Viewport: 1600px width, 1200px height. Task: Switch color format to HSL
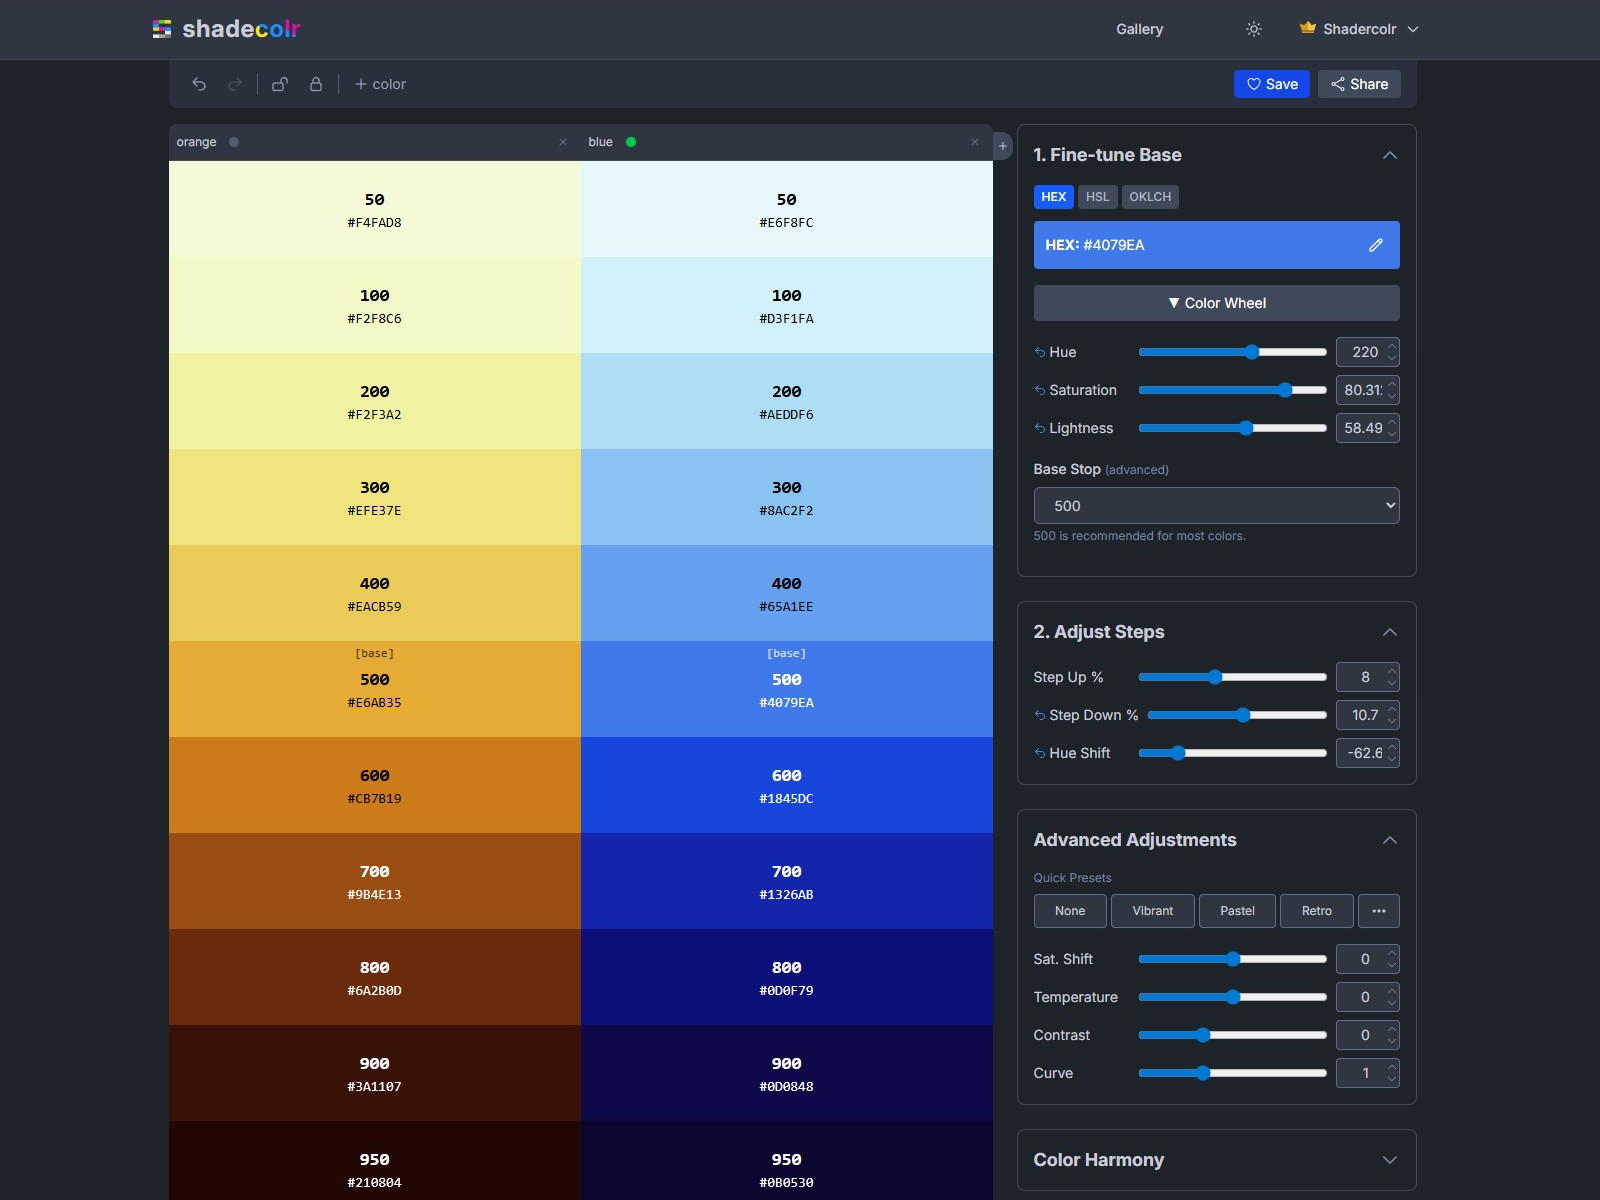coord(1097,197)
